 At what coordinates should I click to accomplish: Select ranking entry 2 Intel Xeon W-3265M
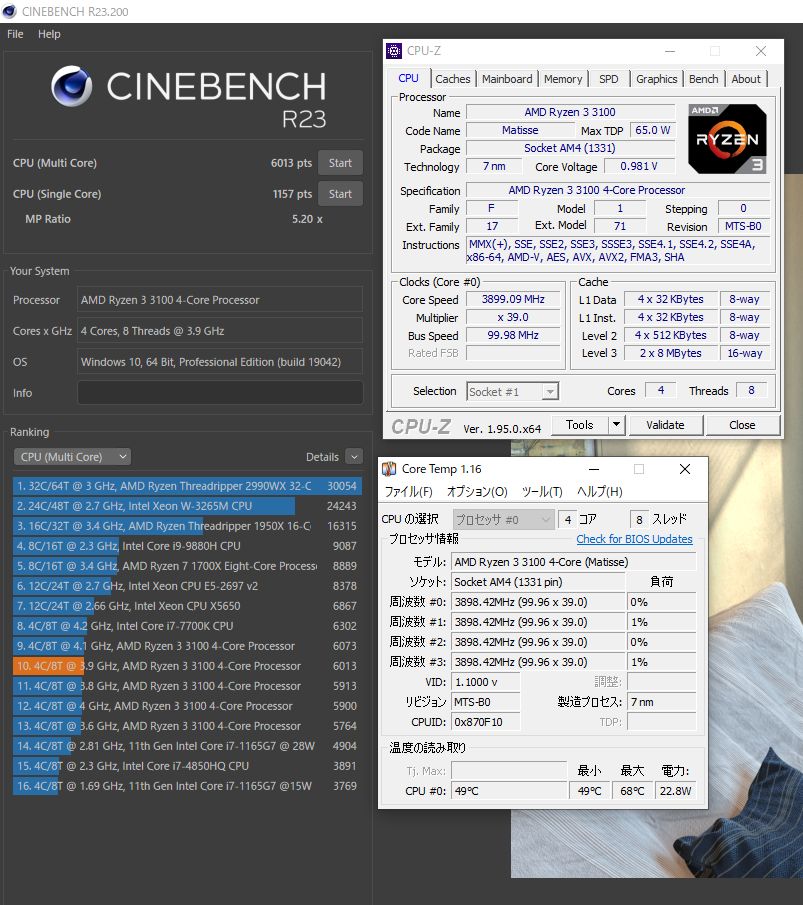(x=188, y=506)
